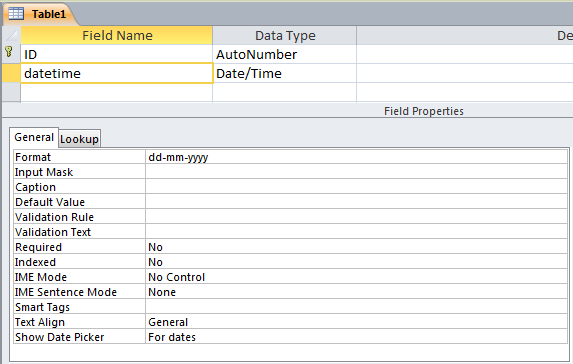This screenshot has height=364, width=573.
Task: Click the datetime row selector
Action: click(11, 73)
